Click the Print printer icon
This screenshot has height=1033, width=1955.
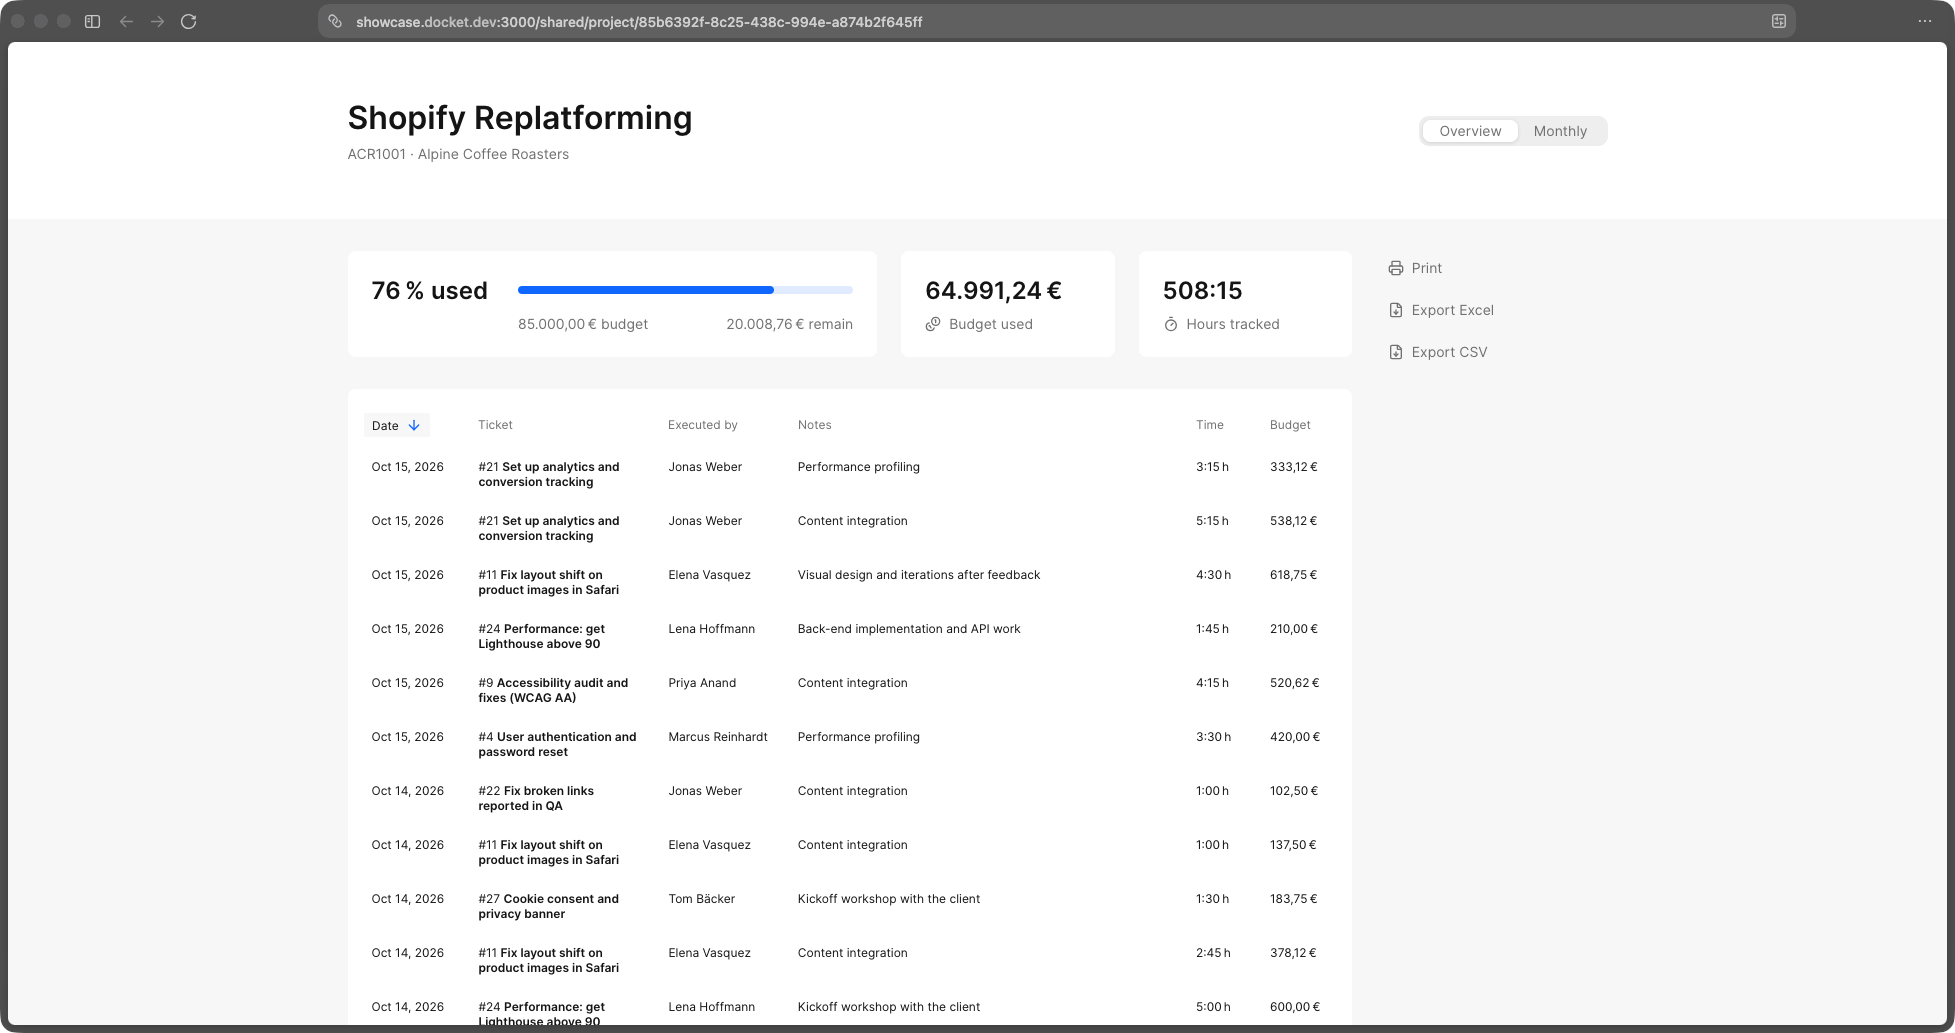pos(1396,268)
